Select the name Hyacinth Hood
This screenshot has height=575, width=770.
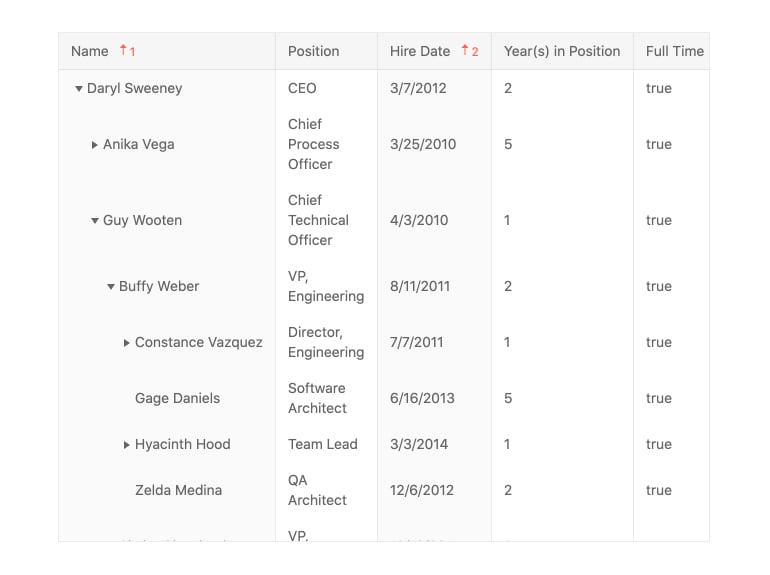[x=183, y=444]
